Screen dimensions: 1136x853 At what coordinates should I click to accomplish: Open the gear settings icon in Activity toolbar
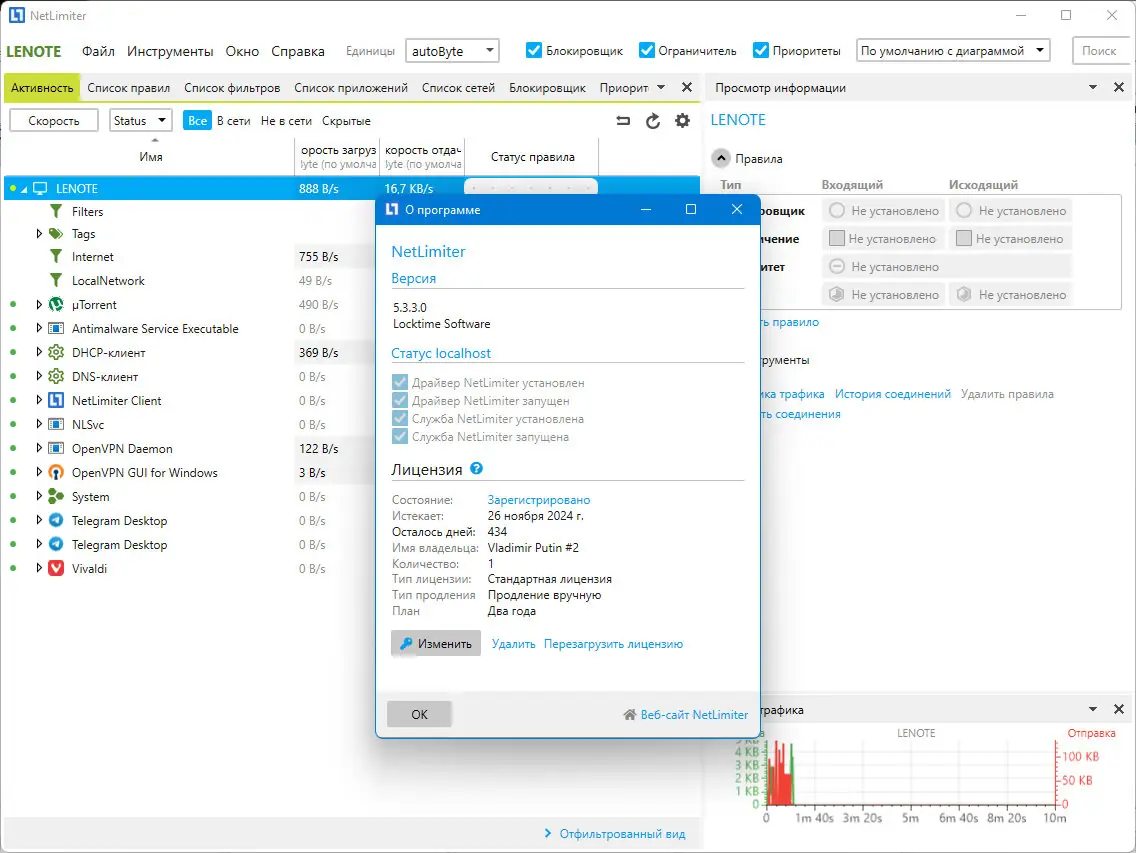[682, 121]
